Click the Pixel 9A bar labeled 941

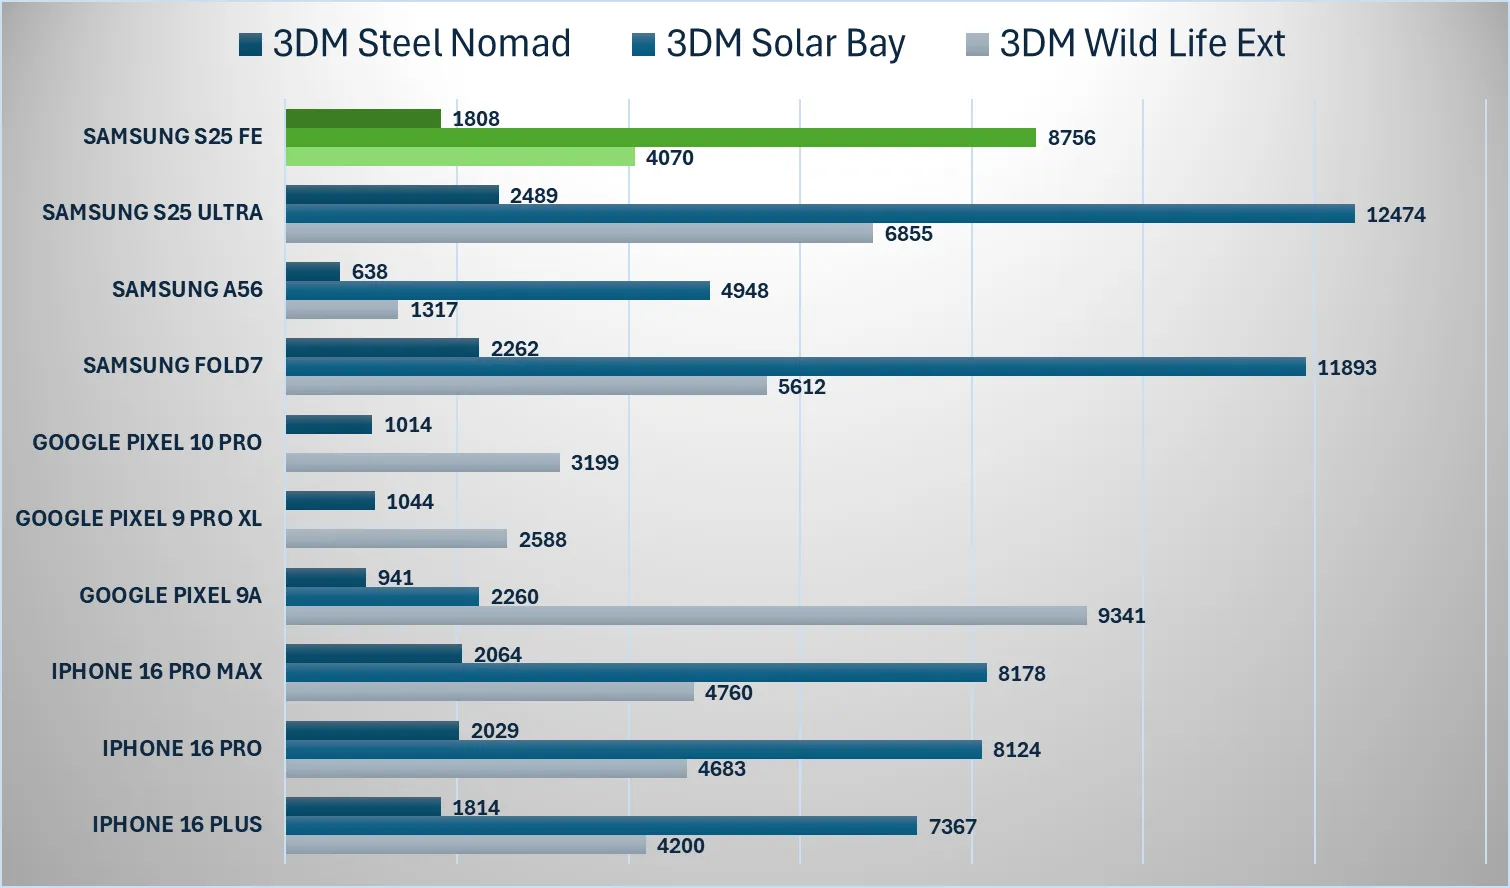(x=326, y=577)
